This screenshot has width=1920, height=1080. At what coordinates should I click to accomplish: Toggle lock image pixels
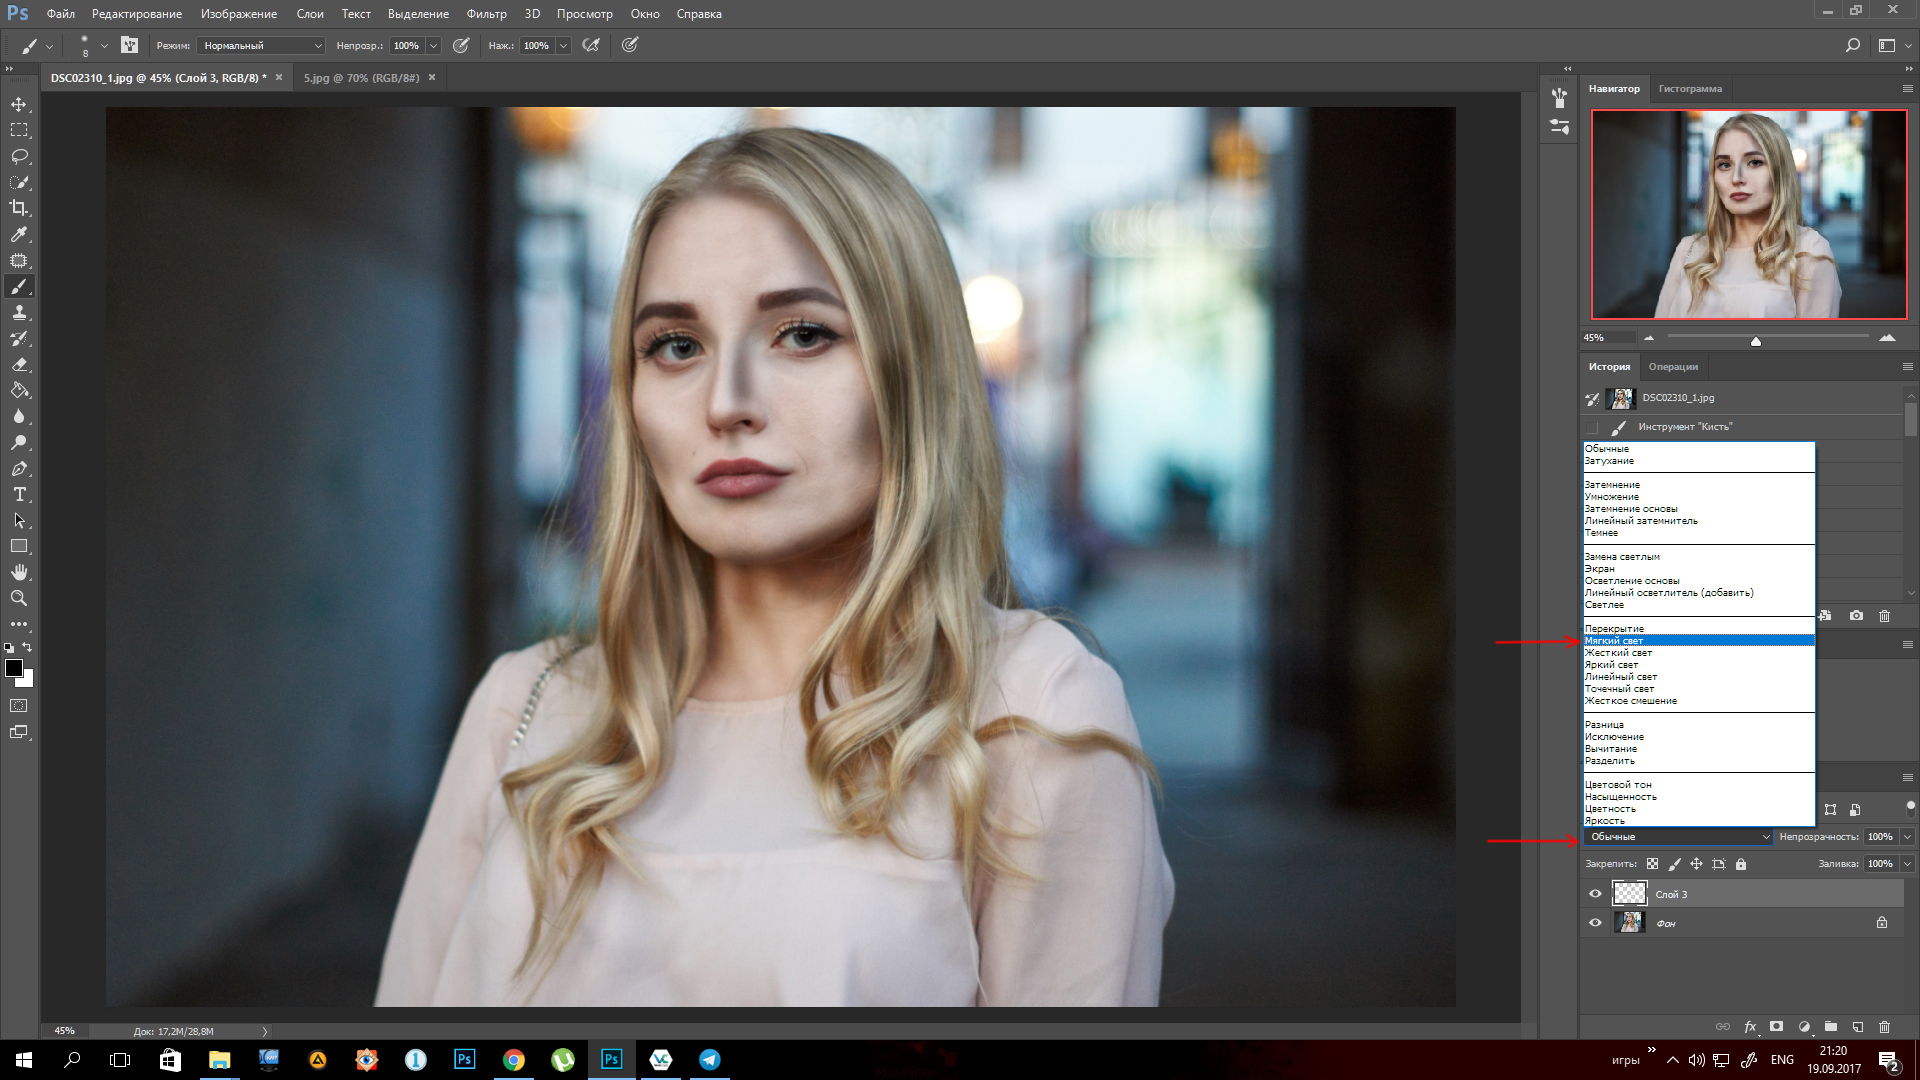(x=1674, y=864)
